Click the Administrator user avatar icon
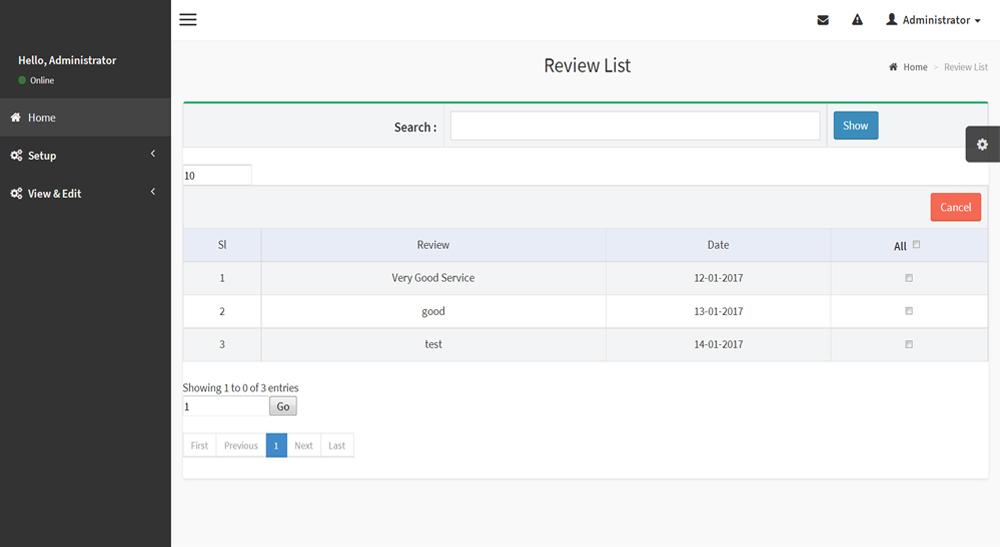 coord(892,19)
